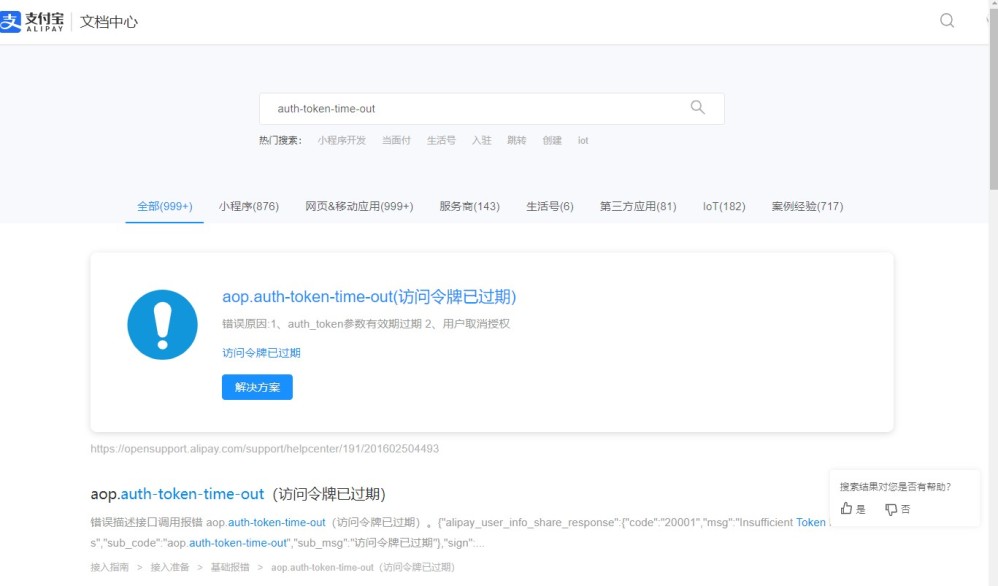The width and height of the screenshot is (998, 586).
Task: Select hot search term 跳转
Action: [x=516, y=141]
